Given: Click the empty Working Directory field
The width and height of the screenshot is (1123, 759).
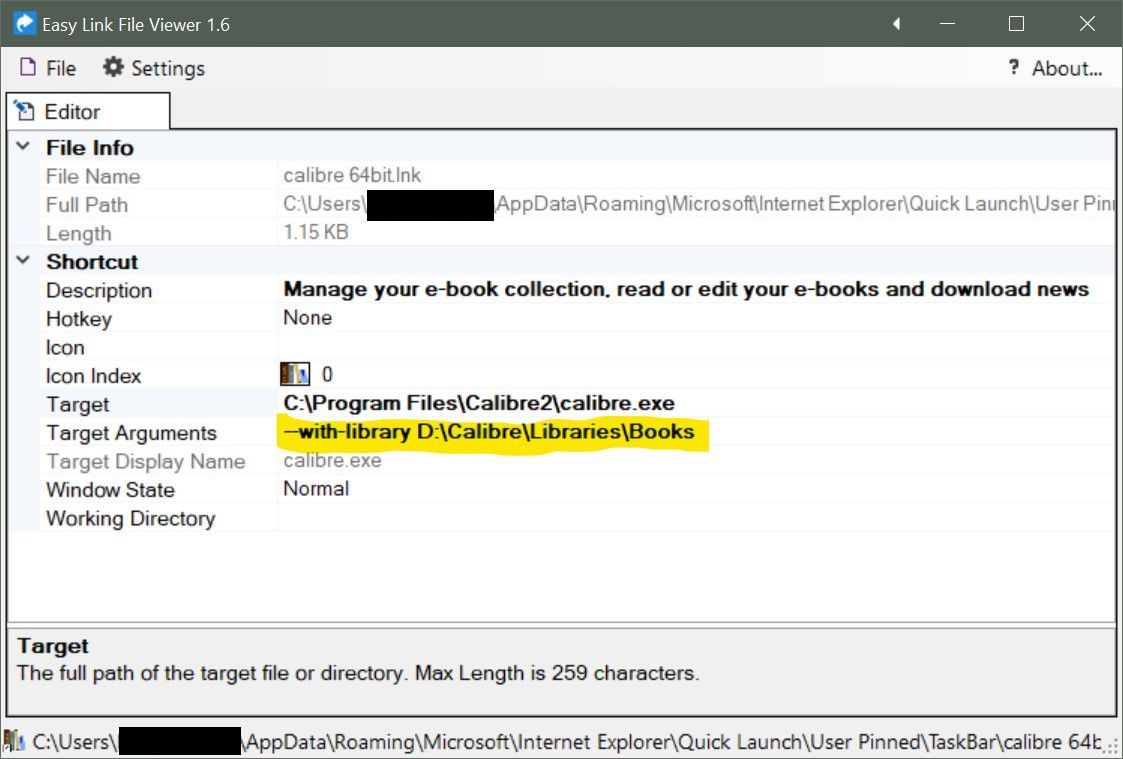Looking at the screenshot, I should click(696, 518).
